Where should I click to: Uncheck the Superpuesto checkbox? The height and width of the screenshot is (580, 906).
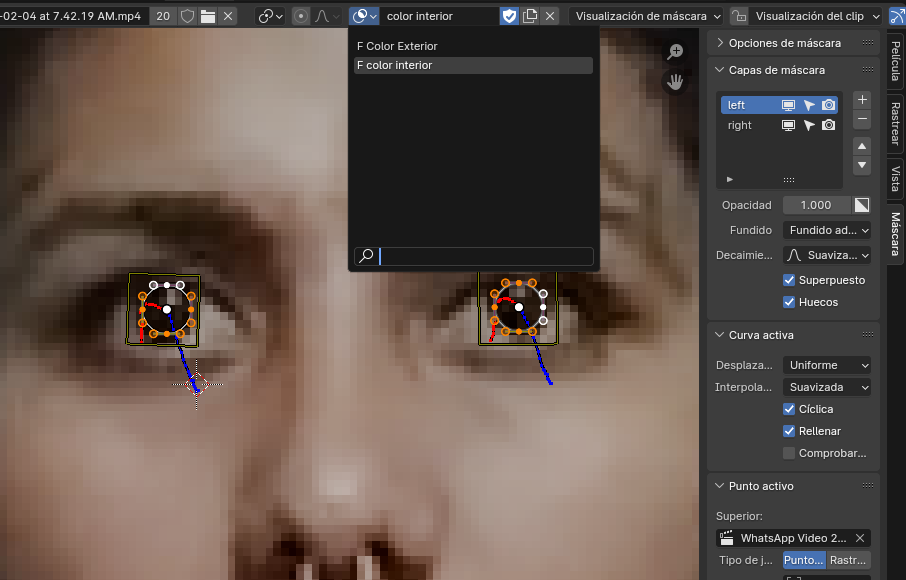click(x=789, y=280)
